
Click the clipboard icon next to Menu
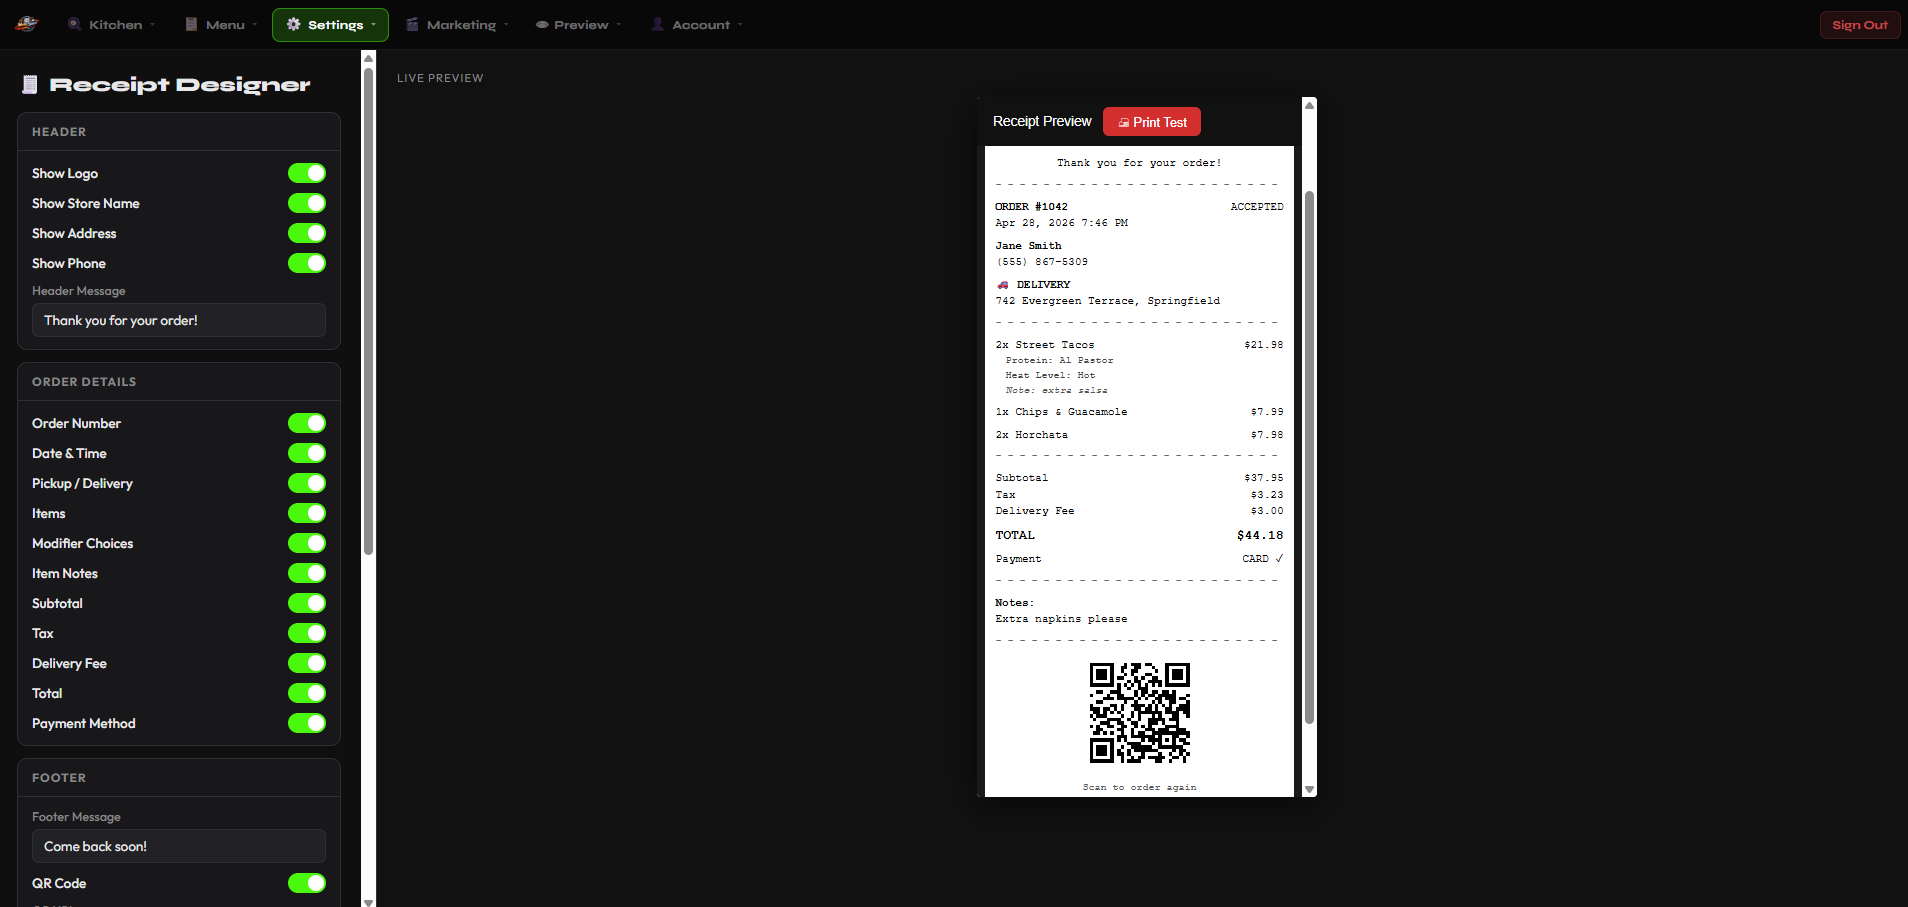coord(189,24)
